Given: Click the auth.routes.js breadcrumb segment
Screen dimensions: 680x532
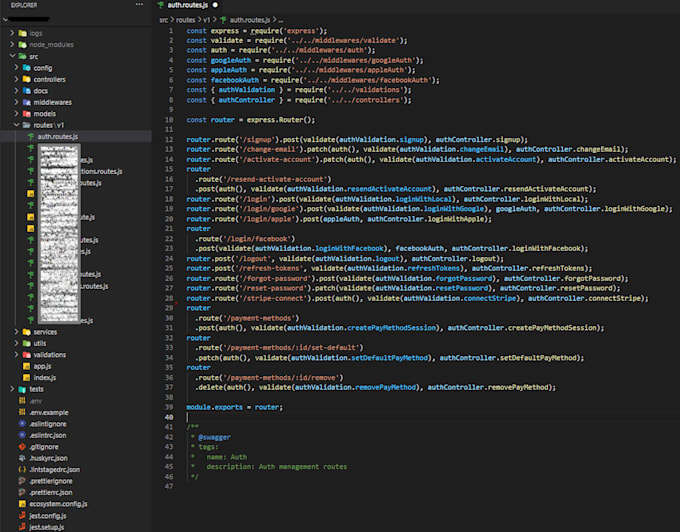Looking at the screenshot, I should (x=250, y=20).
